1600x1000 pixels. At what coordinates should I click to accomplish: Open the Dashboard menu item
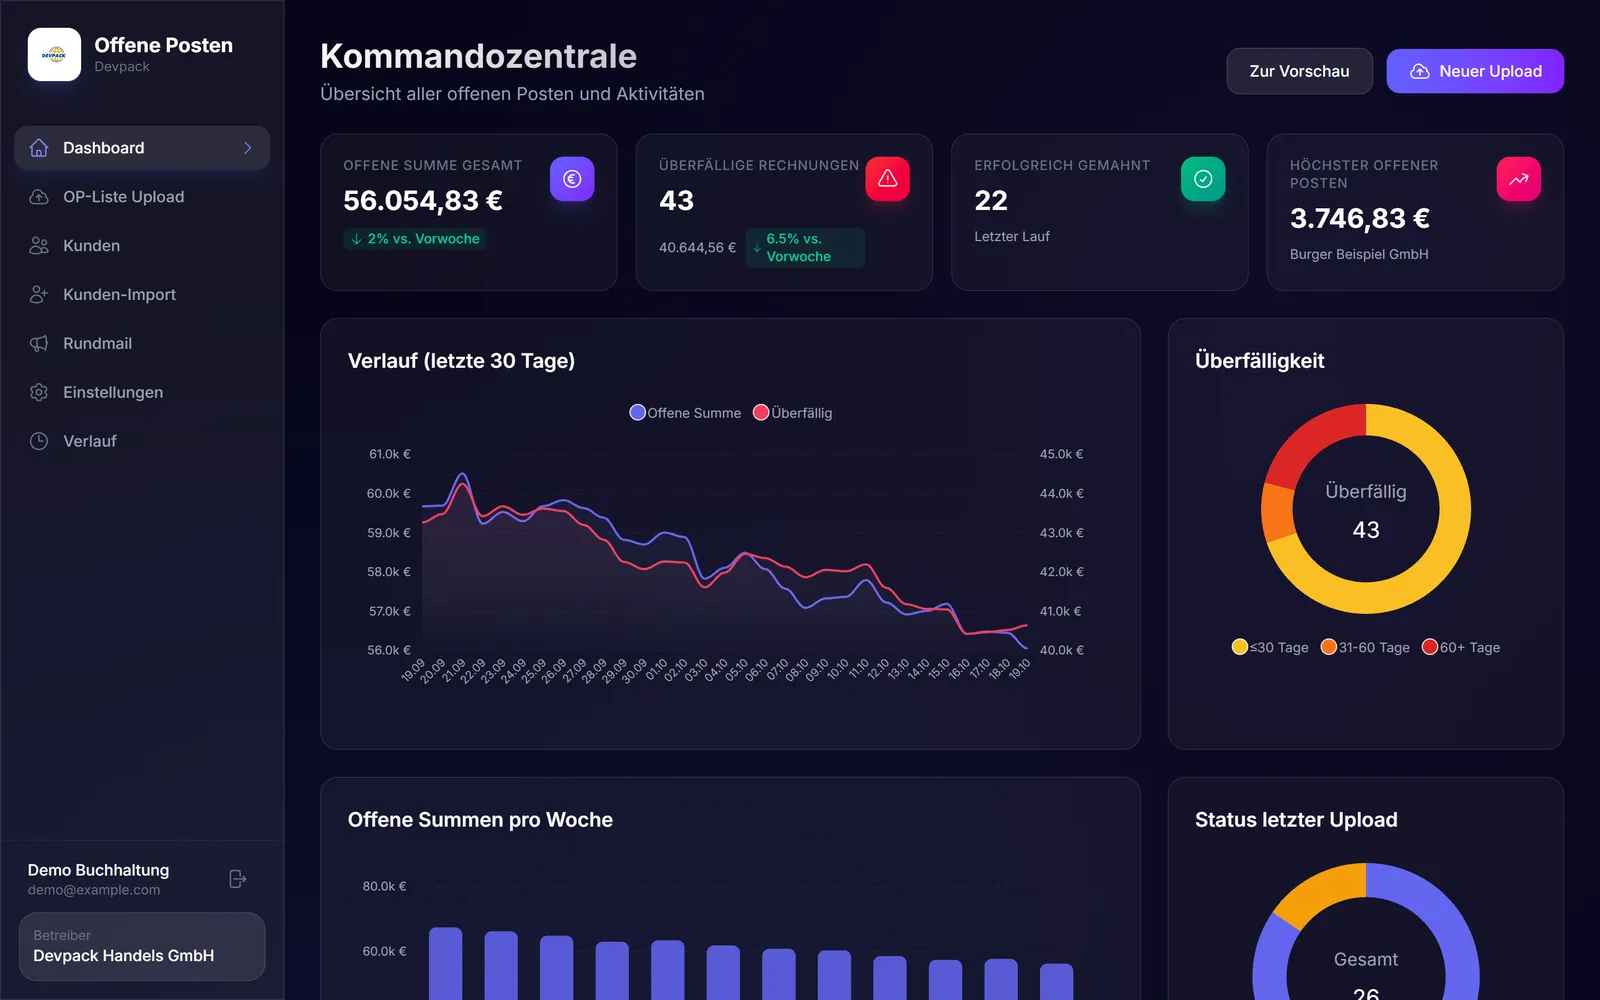(x=142, y=148)
